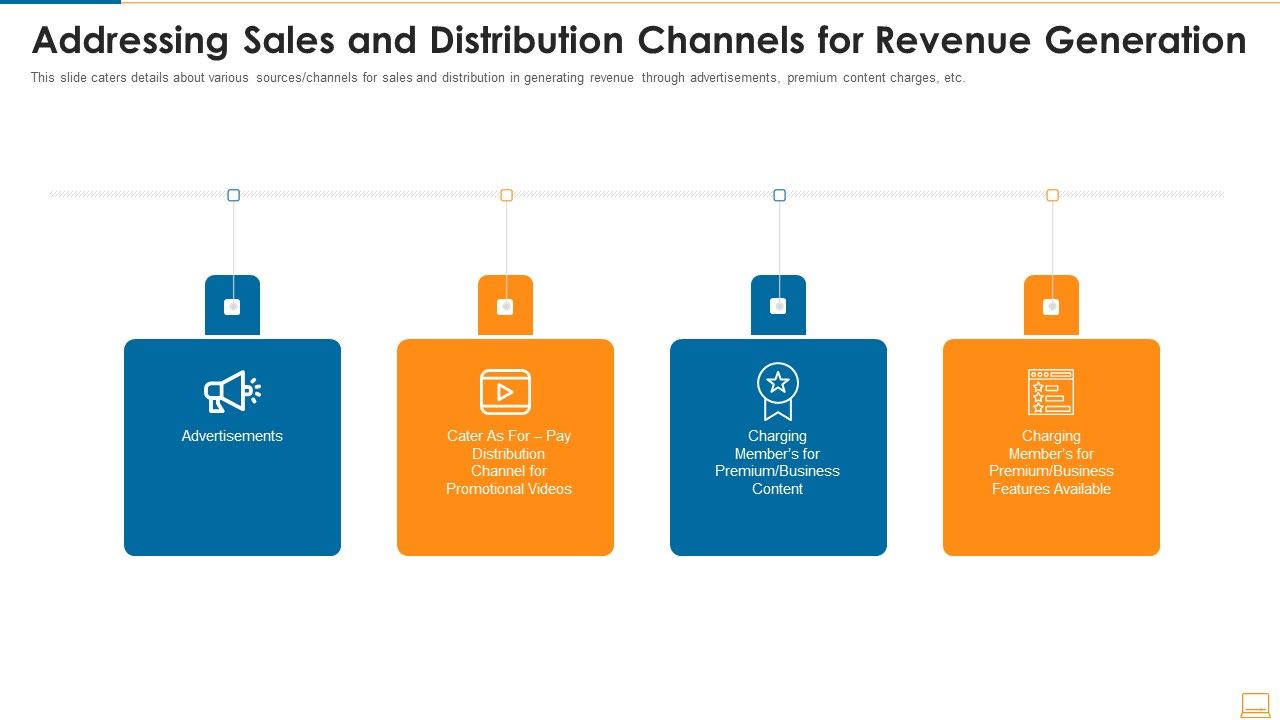The height and width of the screenshot is (720, 1280).
Task: Click blue tag tab above Advertisements card
Action: point(232,305)
